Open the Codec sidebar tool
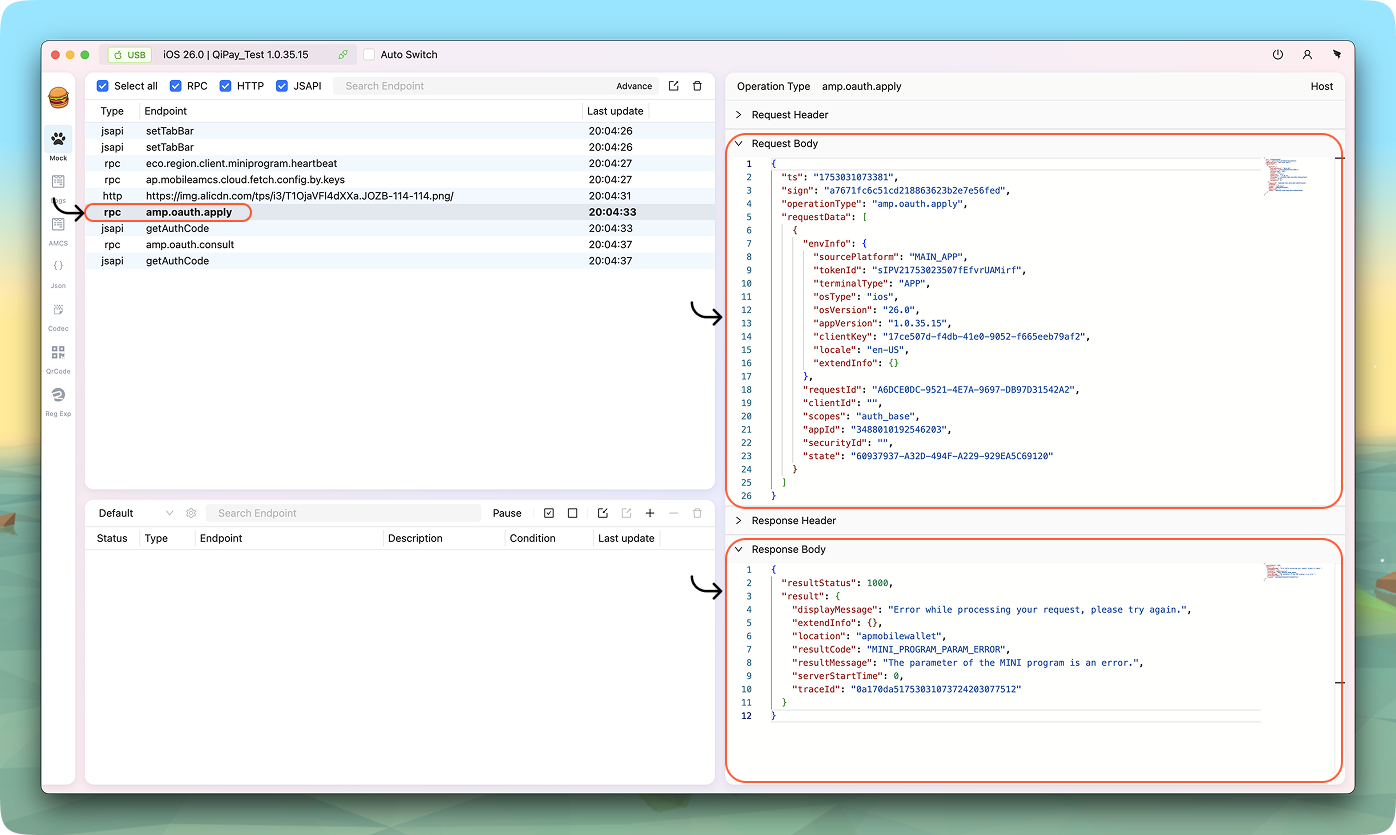This screenshot has height=835, width=1396. click(58, 310)
